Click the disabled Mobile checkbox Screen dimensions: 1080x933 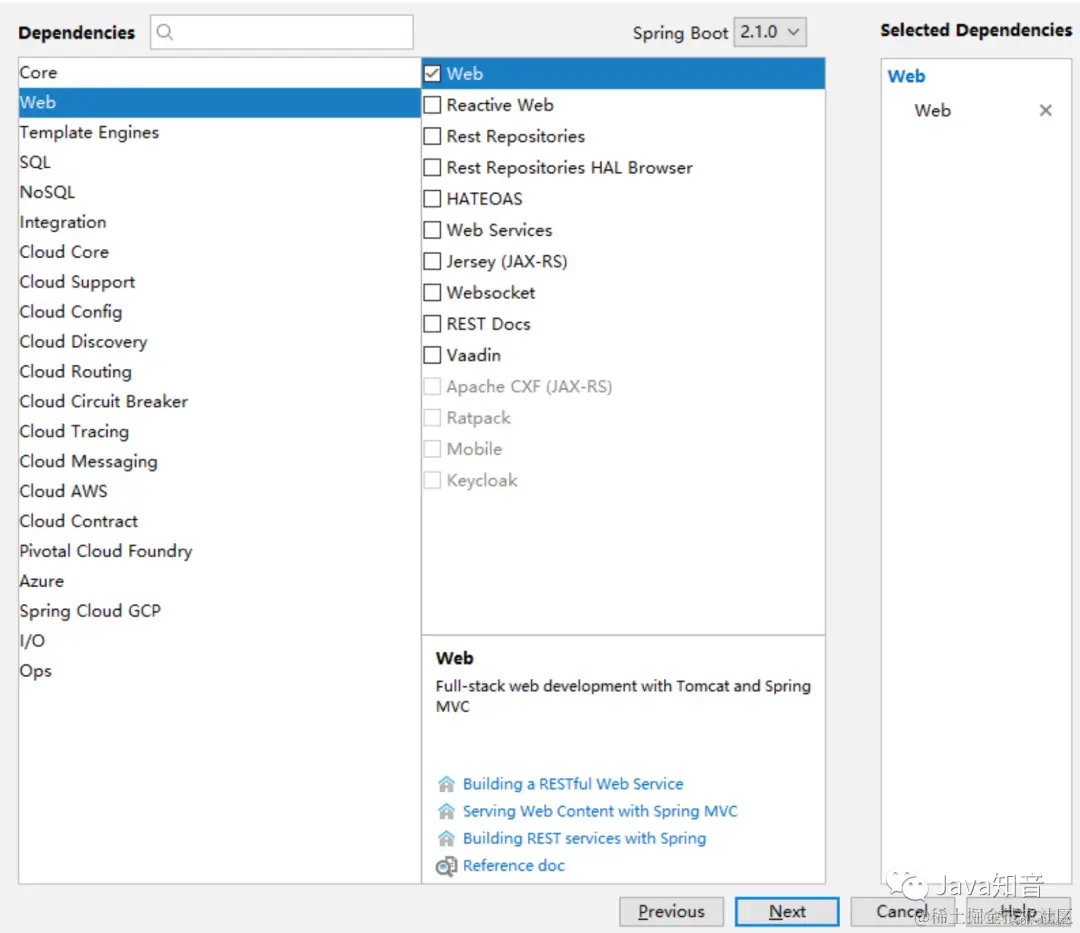(432, 449)
